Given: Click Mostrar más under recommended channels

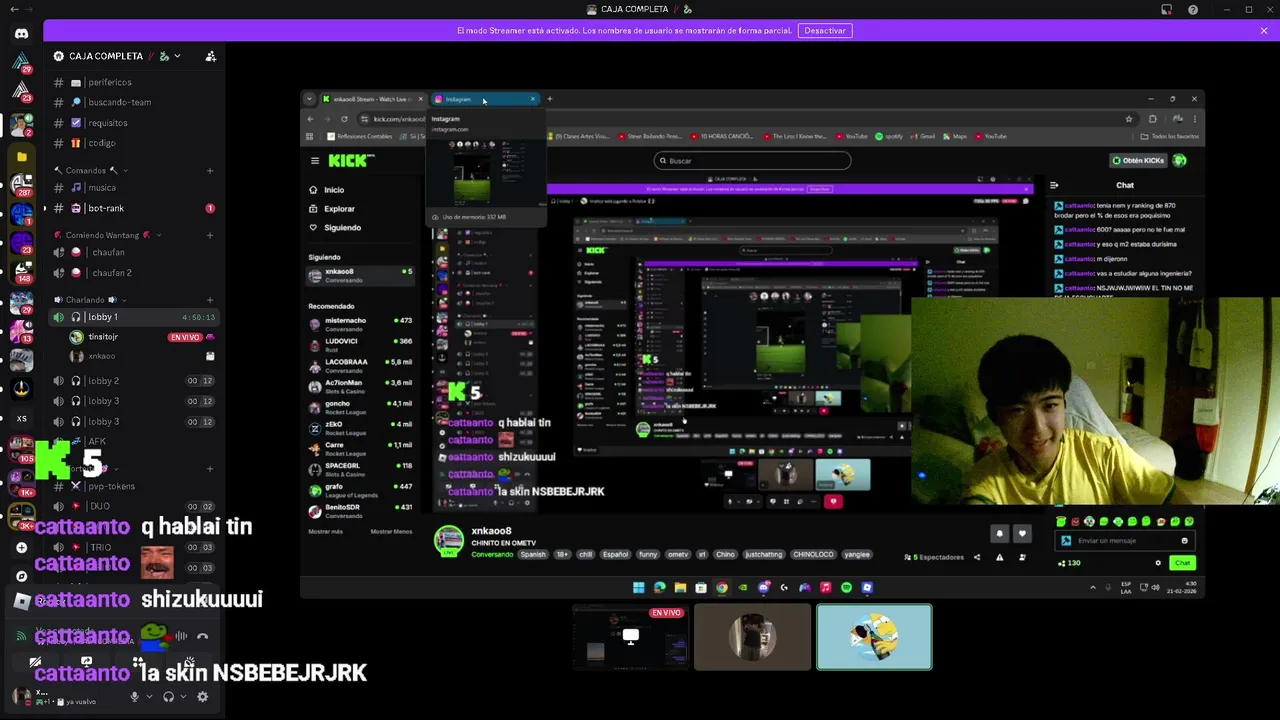Looking at the screenshot, I should coord(325,531).
